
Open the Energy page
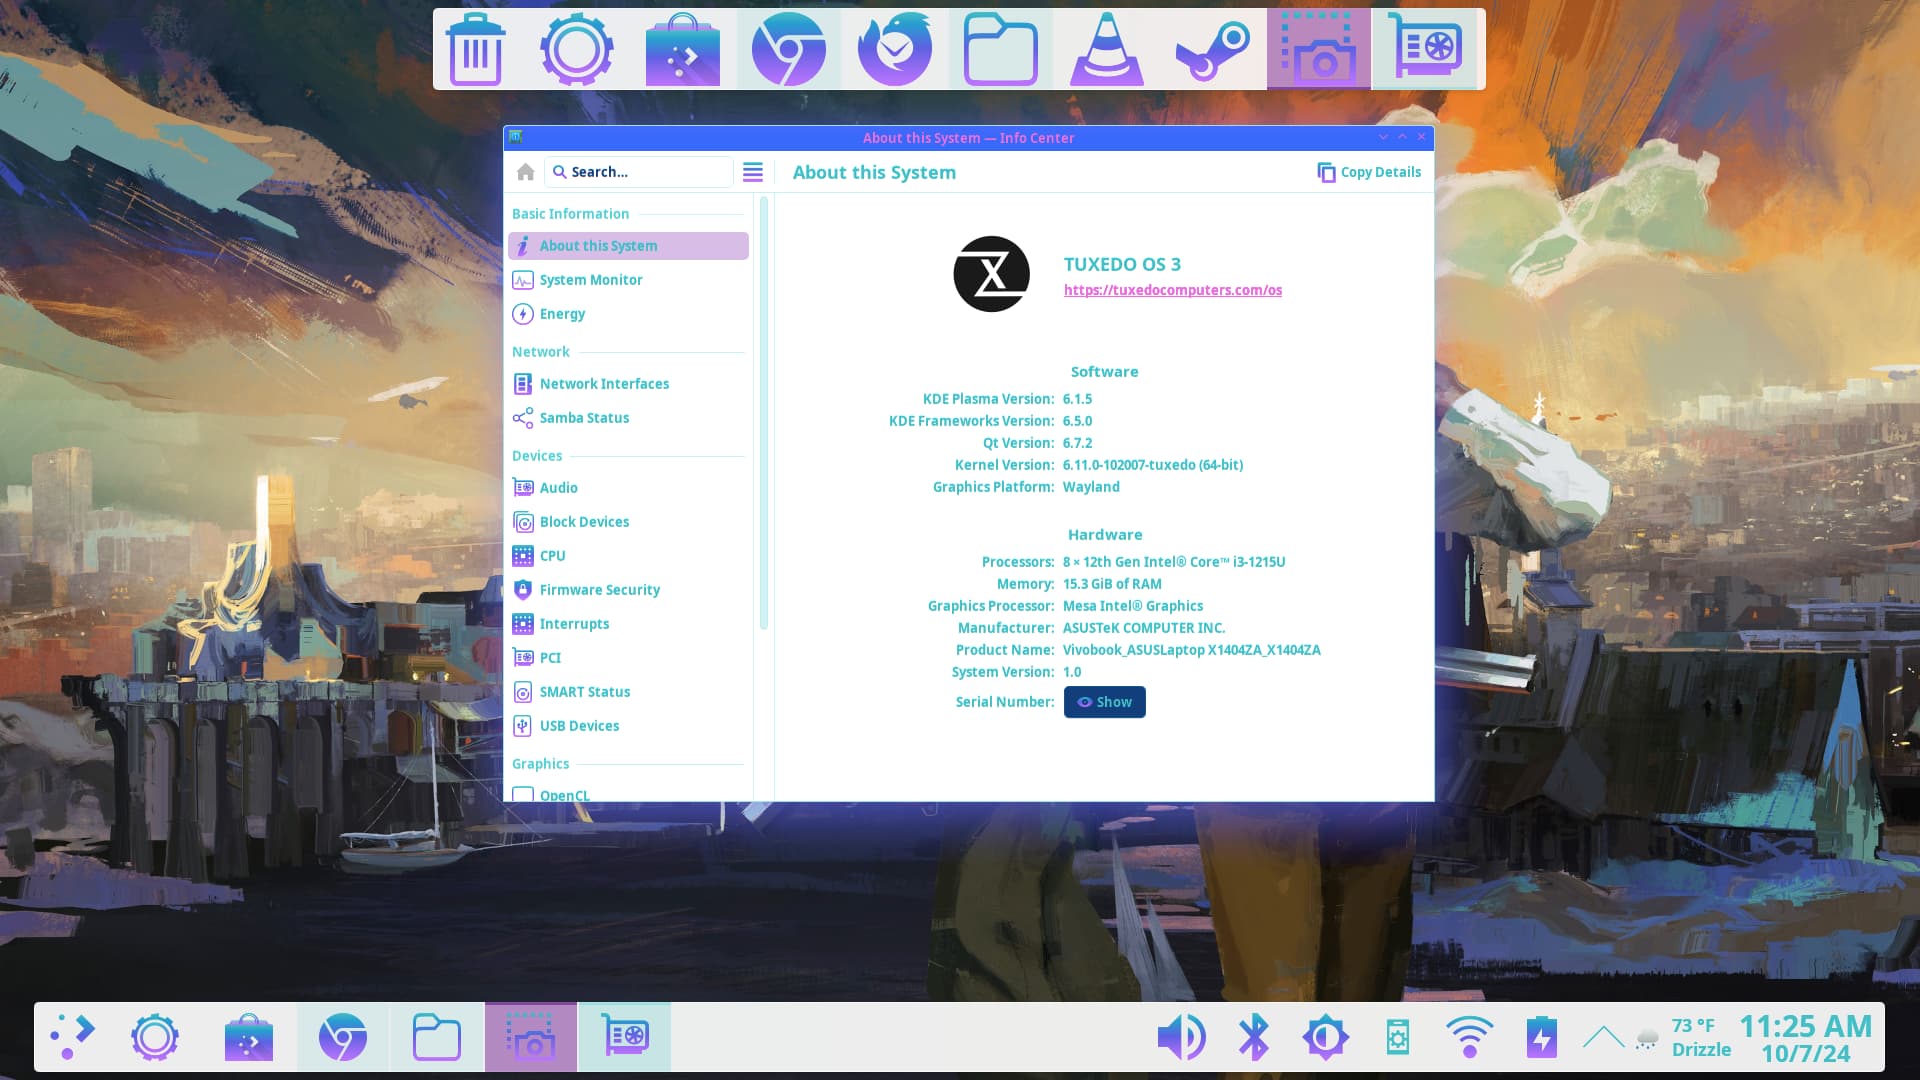point(628,314)
